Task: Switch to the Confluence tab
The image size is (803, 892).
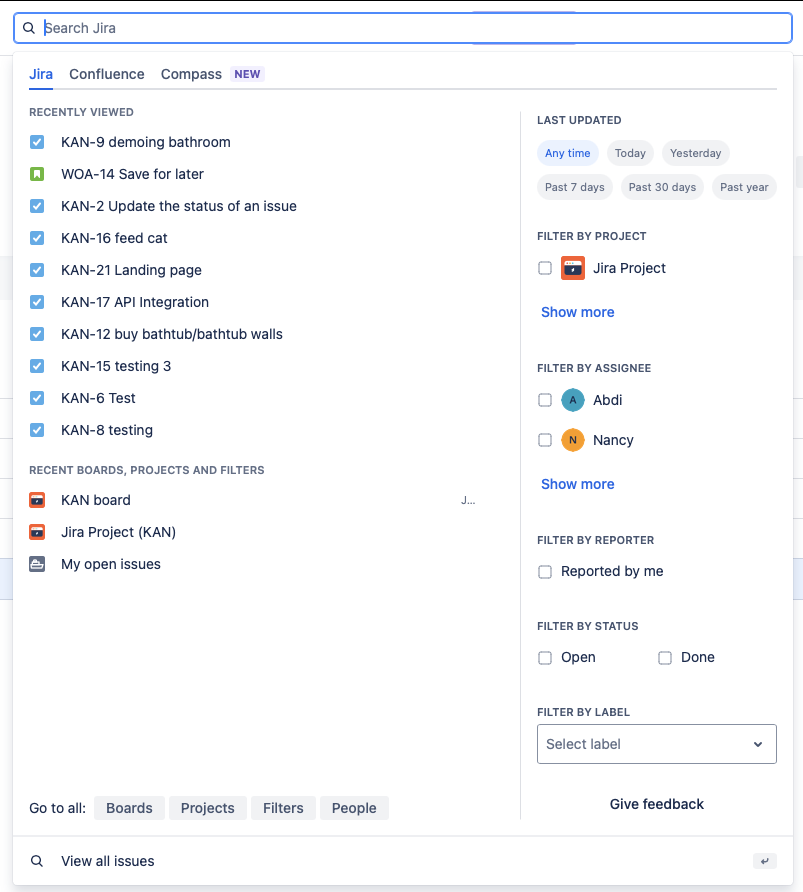Action: (x=107, y=74)
